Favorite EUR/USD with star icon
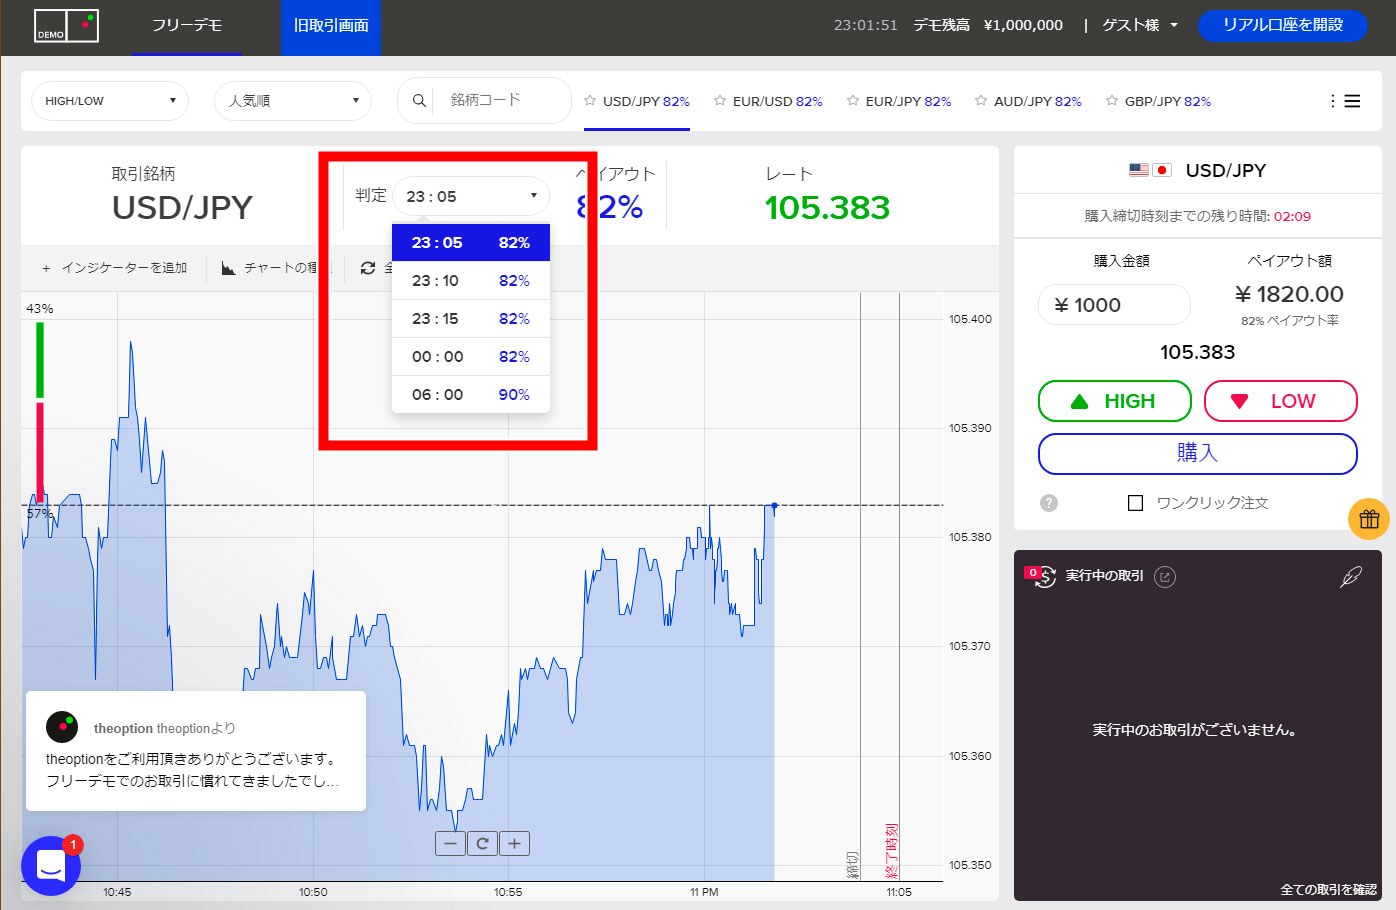Image resolution: width=1396 pixels, height=910 pixels. coord(720,100)
